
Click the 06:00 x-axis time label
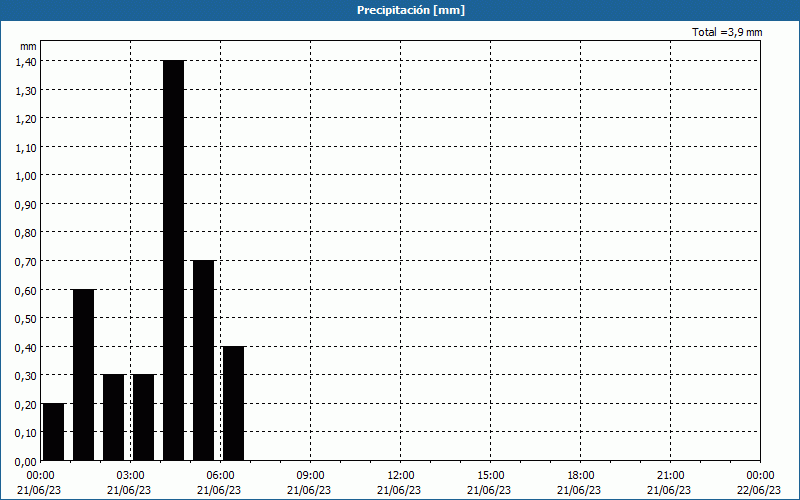point(220,476)
